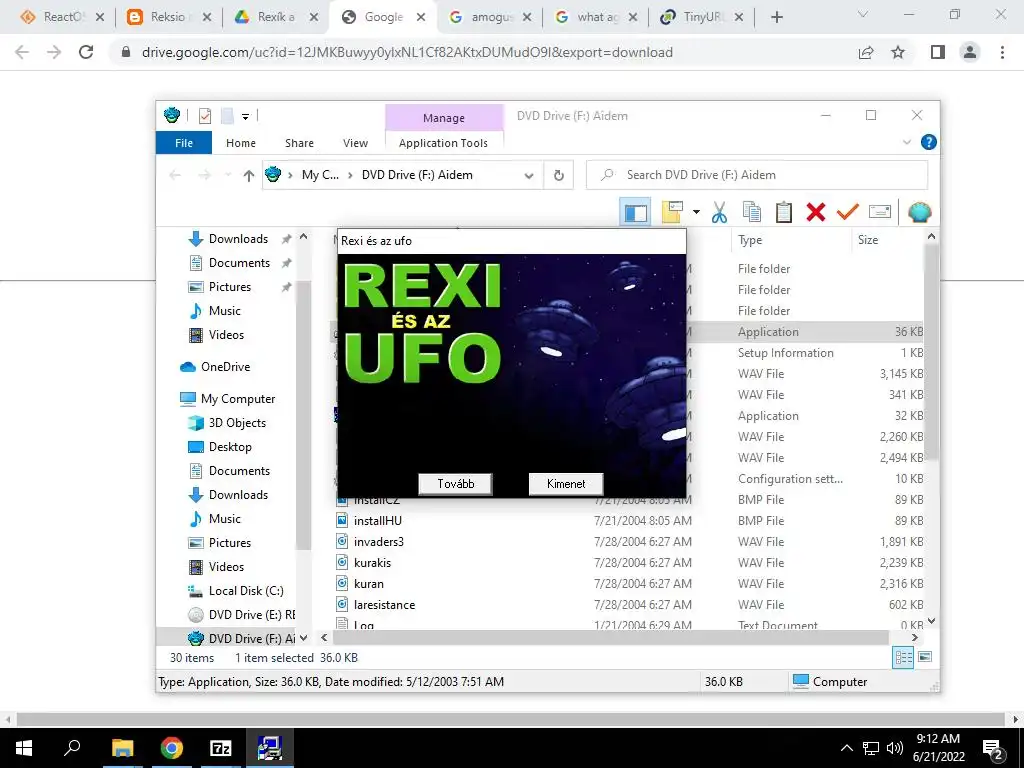Switch to the Share ribbon tab

tap(299, 143)
